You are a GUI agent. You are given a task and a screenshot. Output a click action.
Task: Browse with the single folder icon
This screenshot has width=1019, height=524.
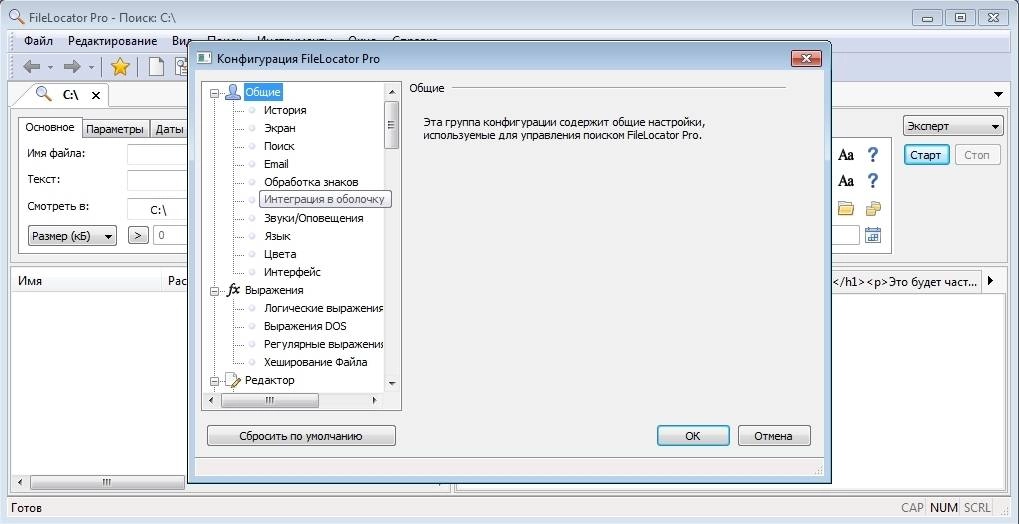pos(845,208)
